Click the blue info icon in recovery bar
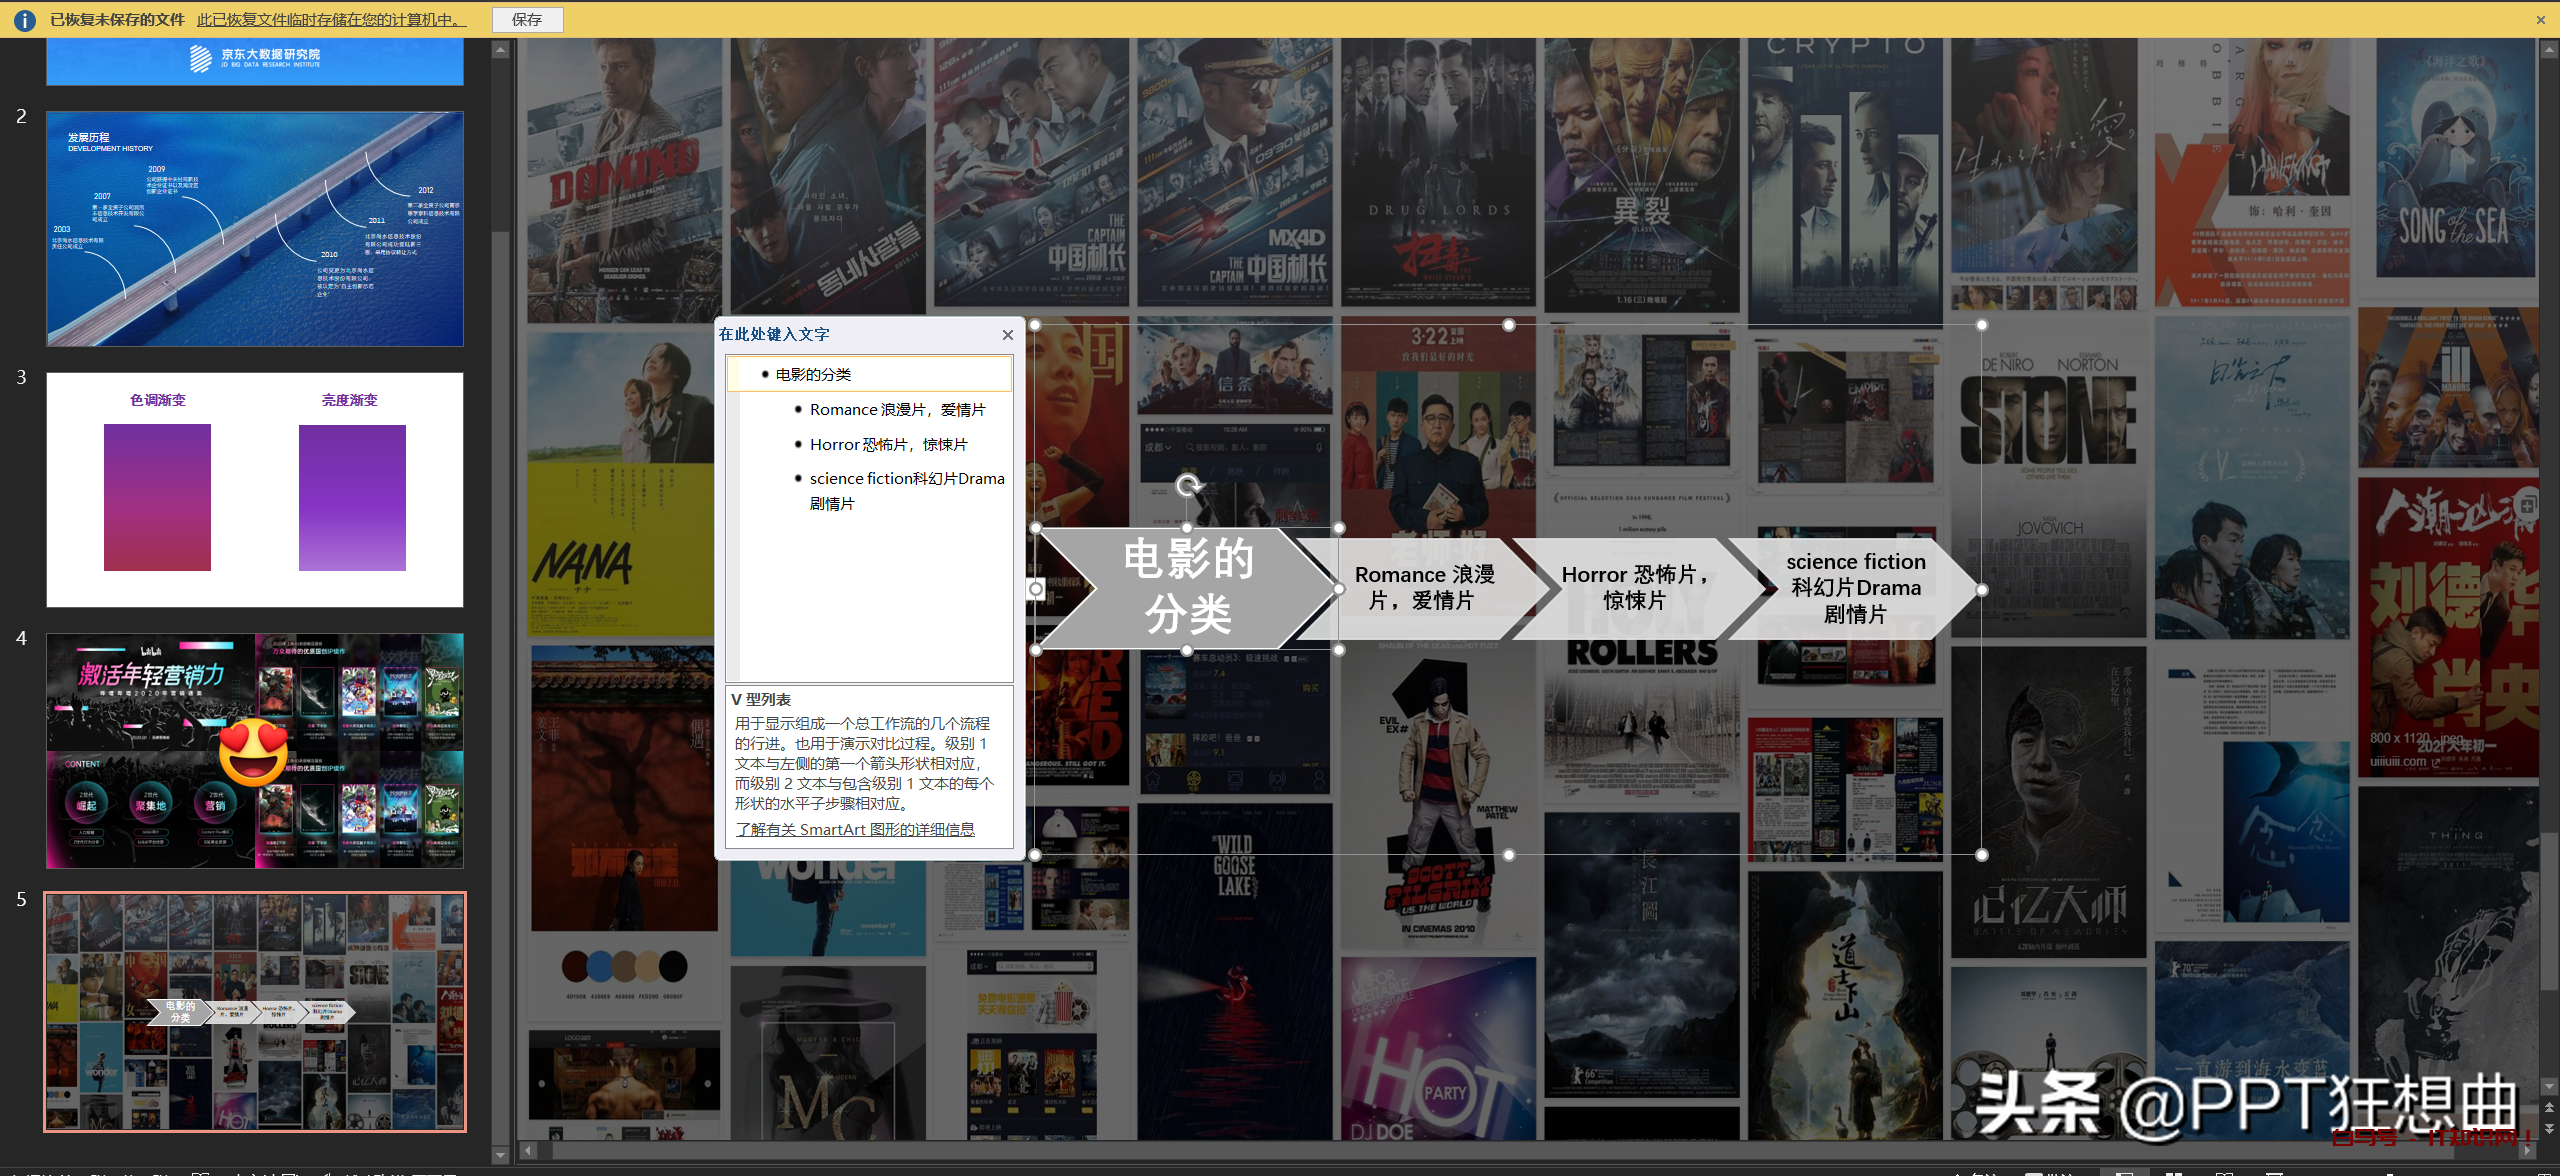2560x1176 pixels. coord(24,20)
